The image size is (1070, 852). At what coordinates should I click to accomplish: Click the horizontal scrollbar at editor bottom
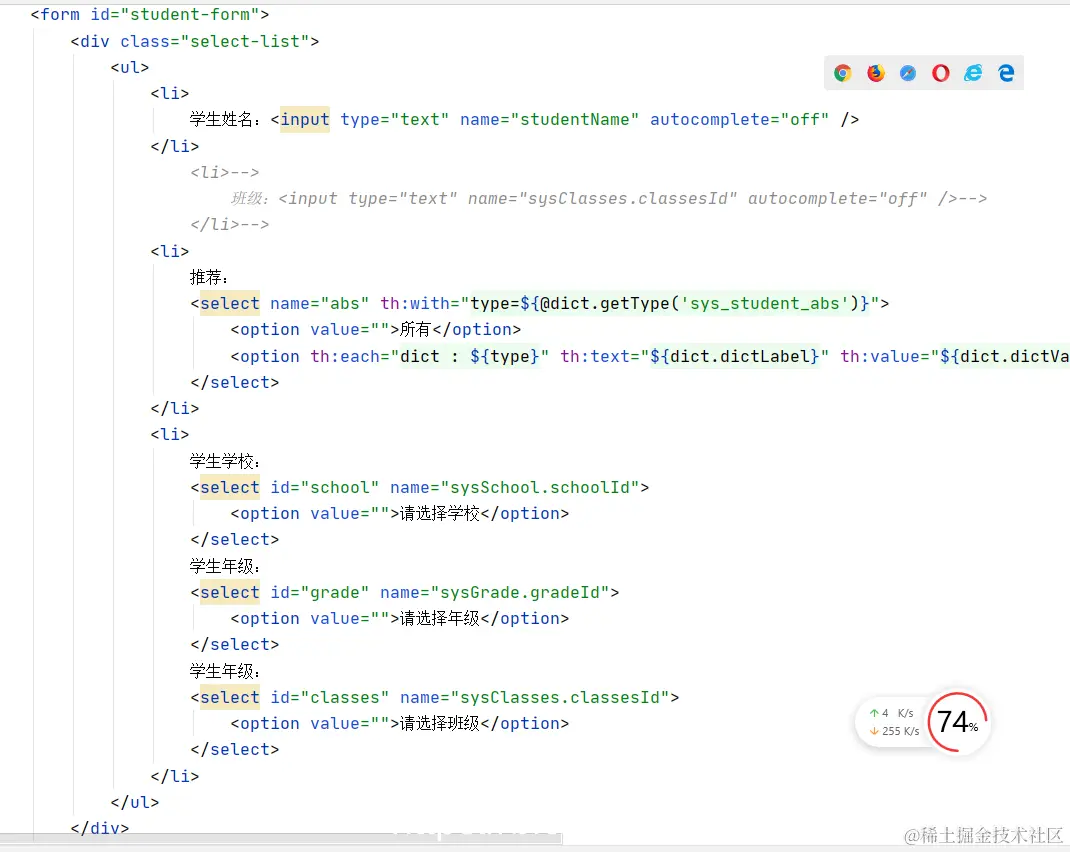[x=281, y=838]
